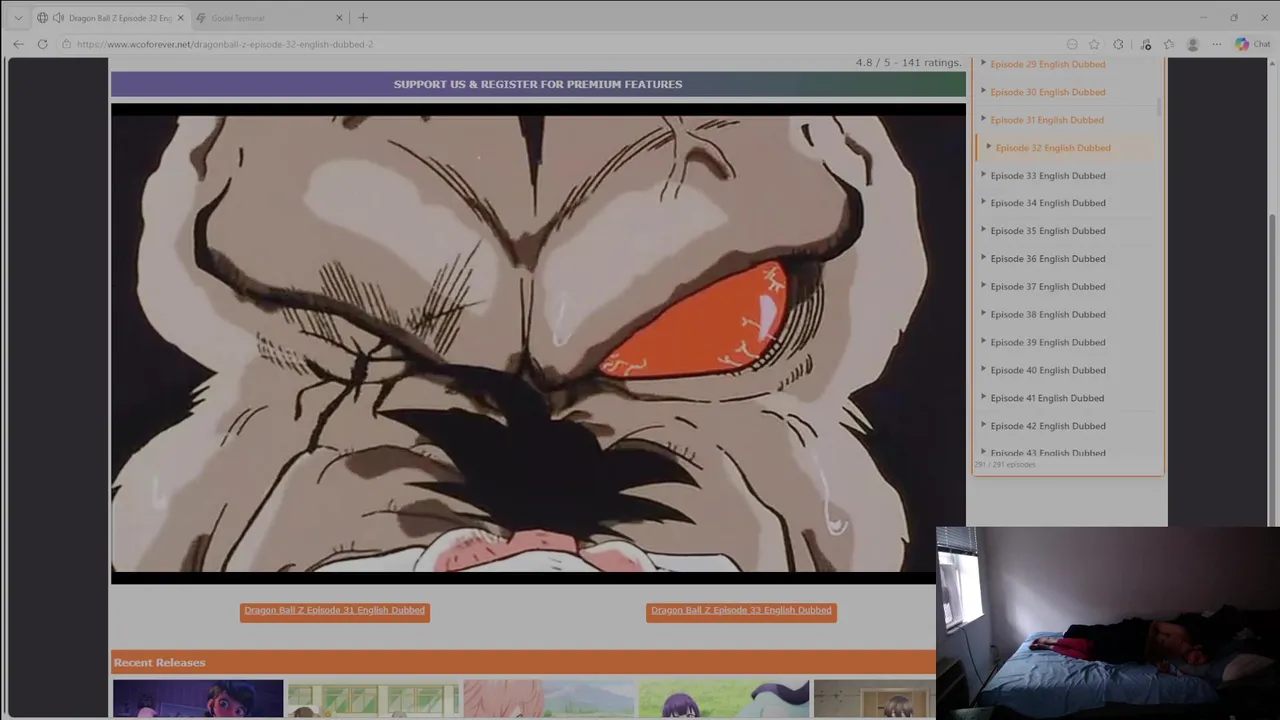View site information lock icon
Image resolution: width=1280 pixels, height=720 pixels.
66,44
